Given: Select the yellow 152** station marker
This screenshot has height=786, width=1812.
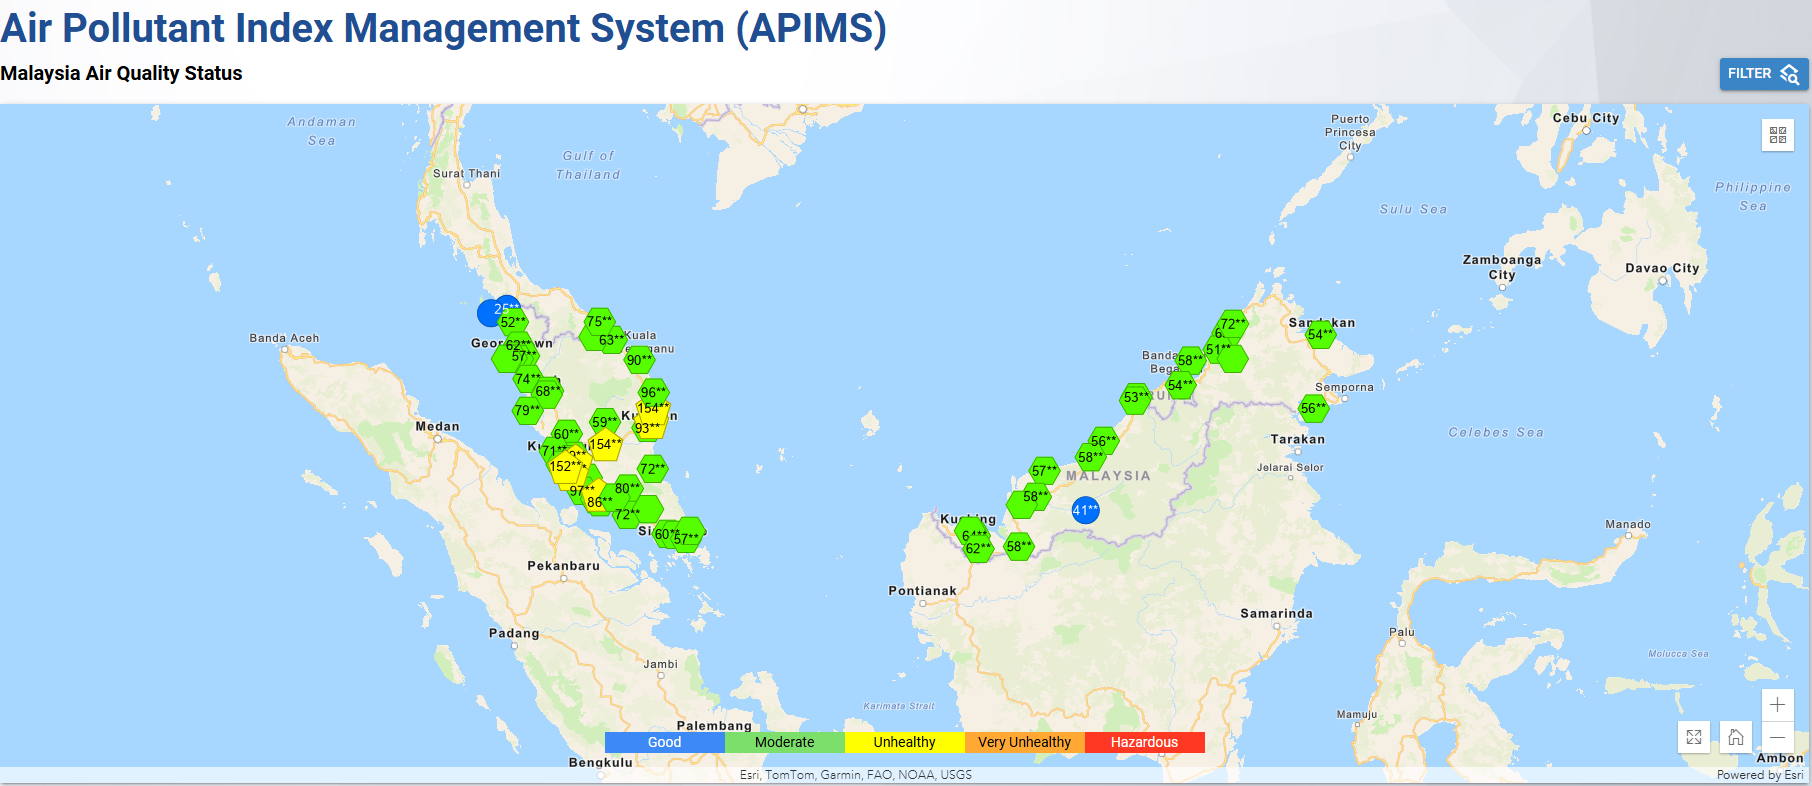Looking at the screenshot, I should tap(563, 466).
